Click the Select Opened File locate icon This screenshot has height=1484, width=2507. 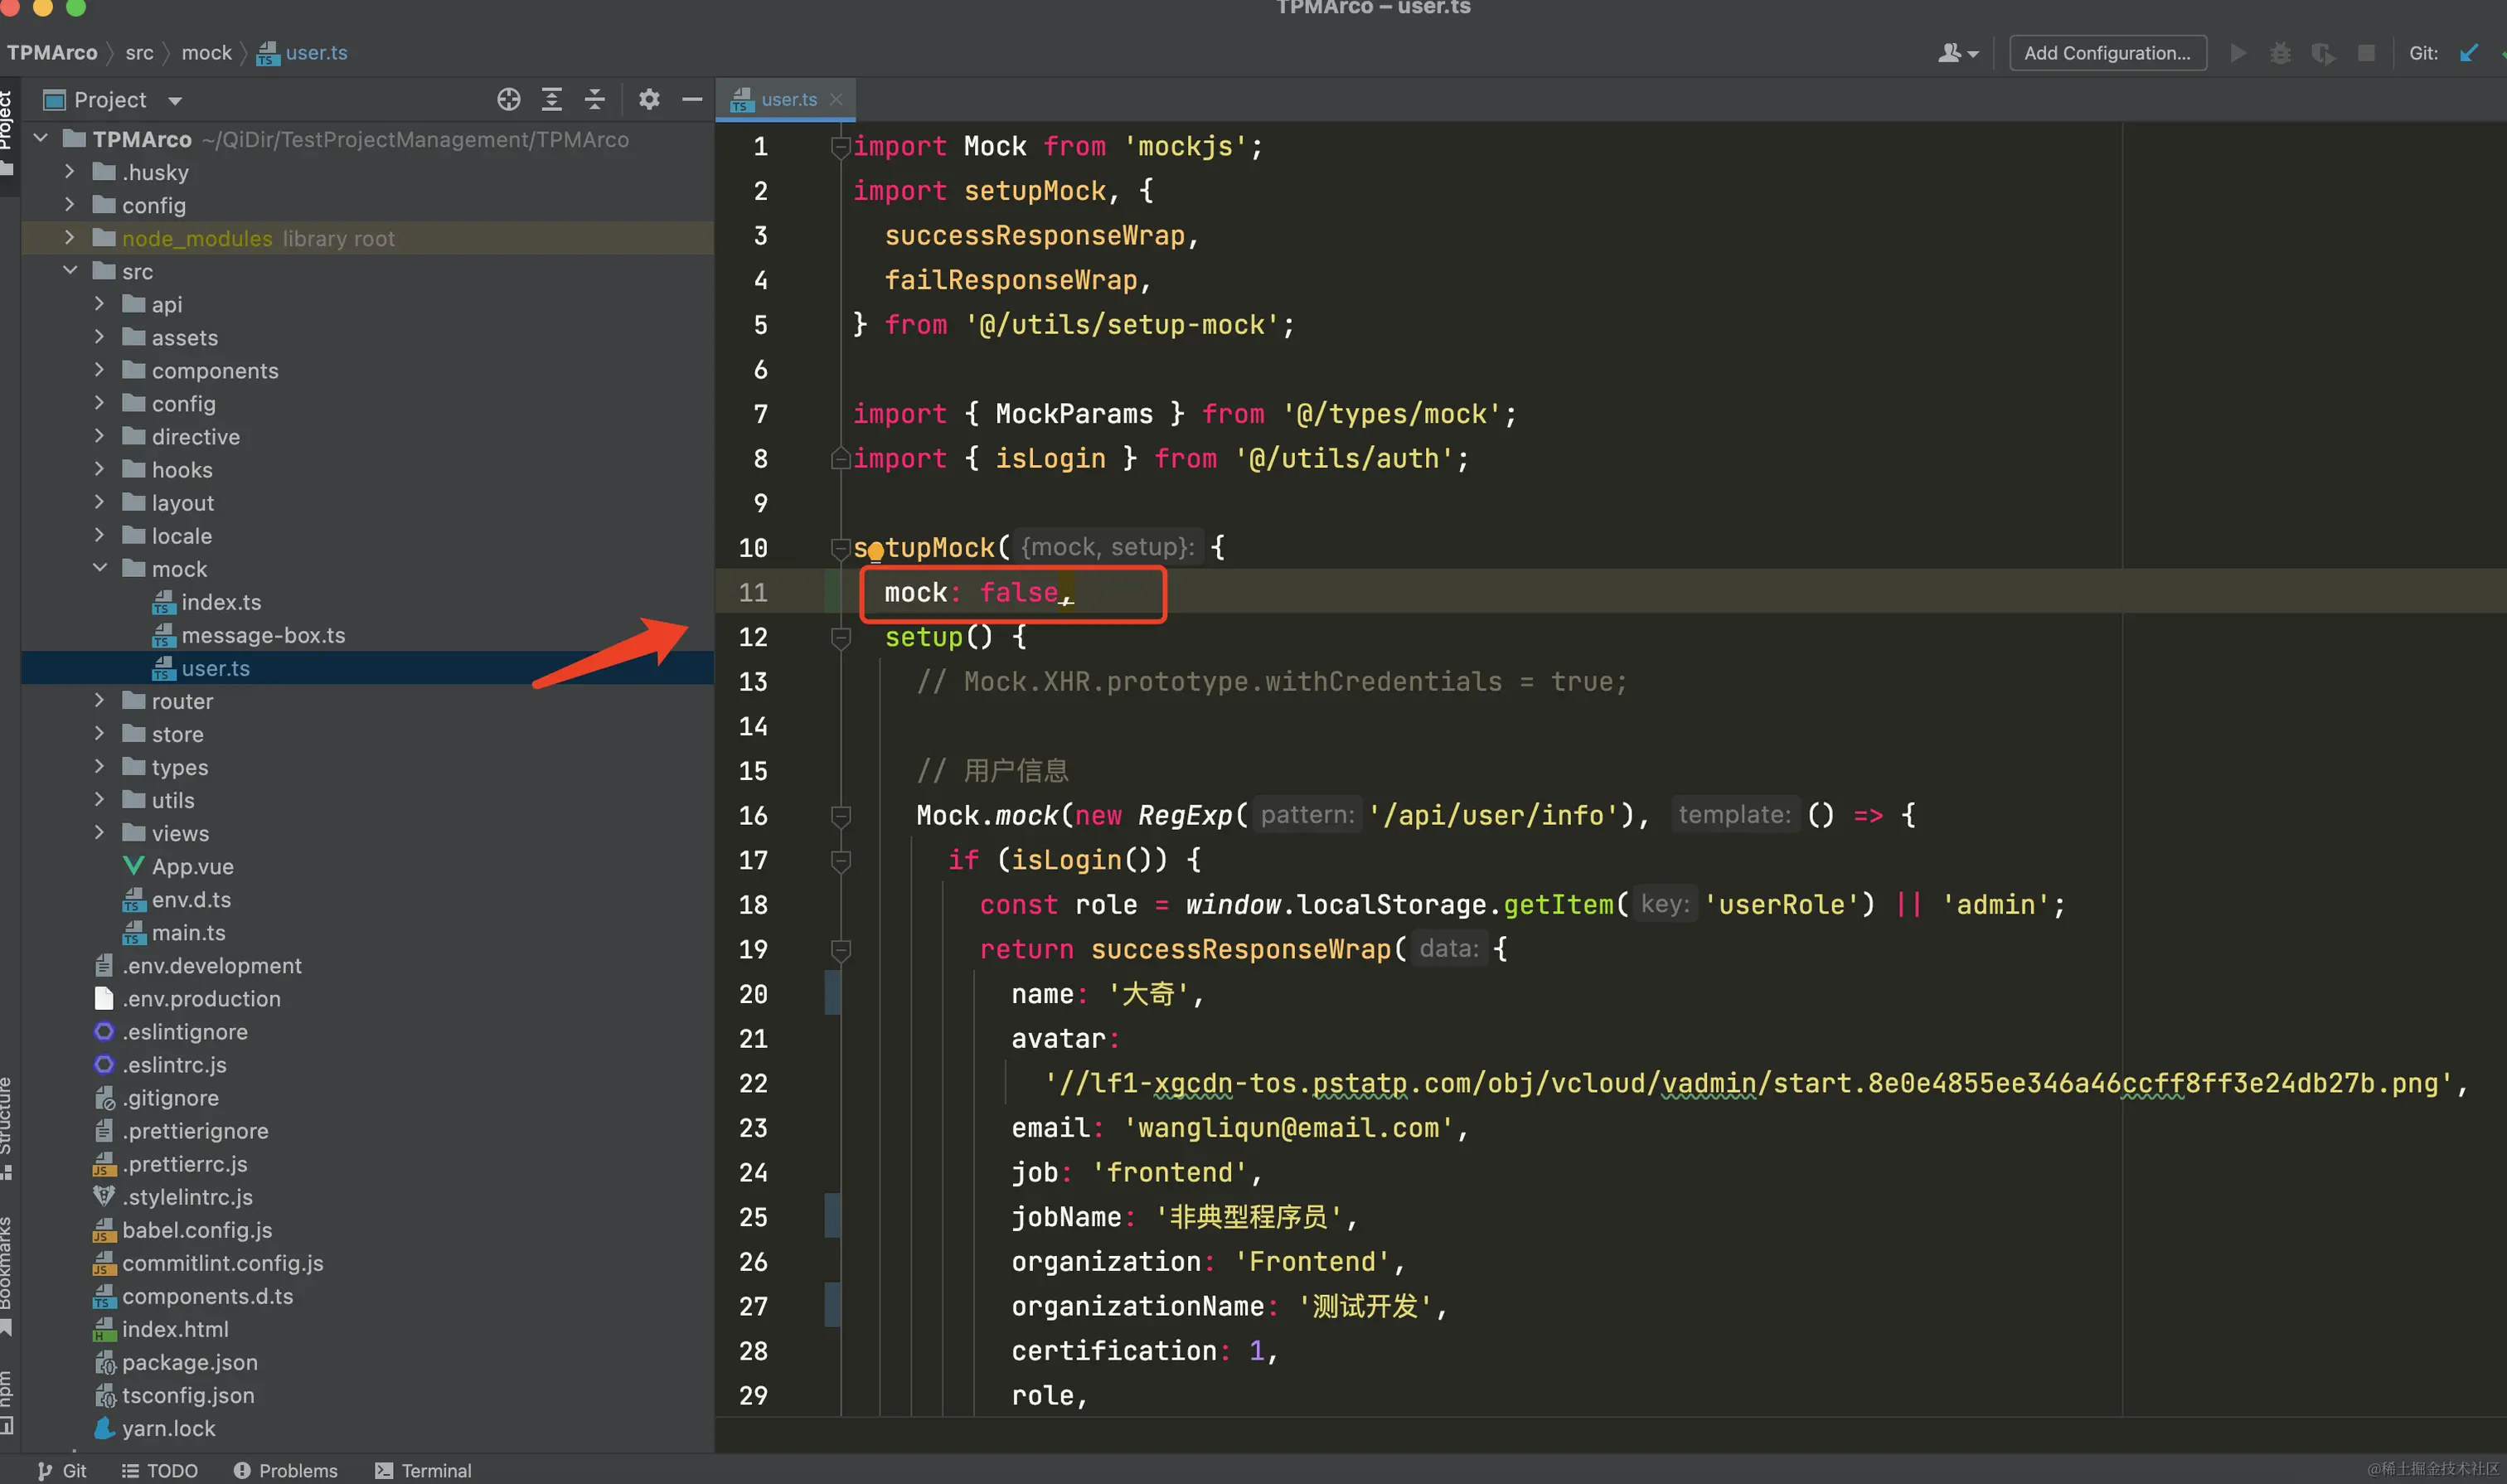508,99
